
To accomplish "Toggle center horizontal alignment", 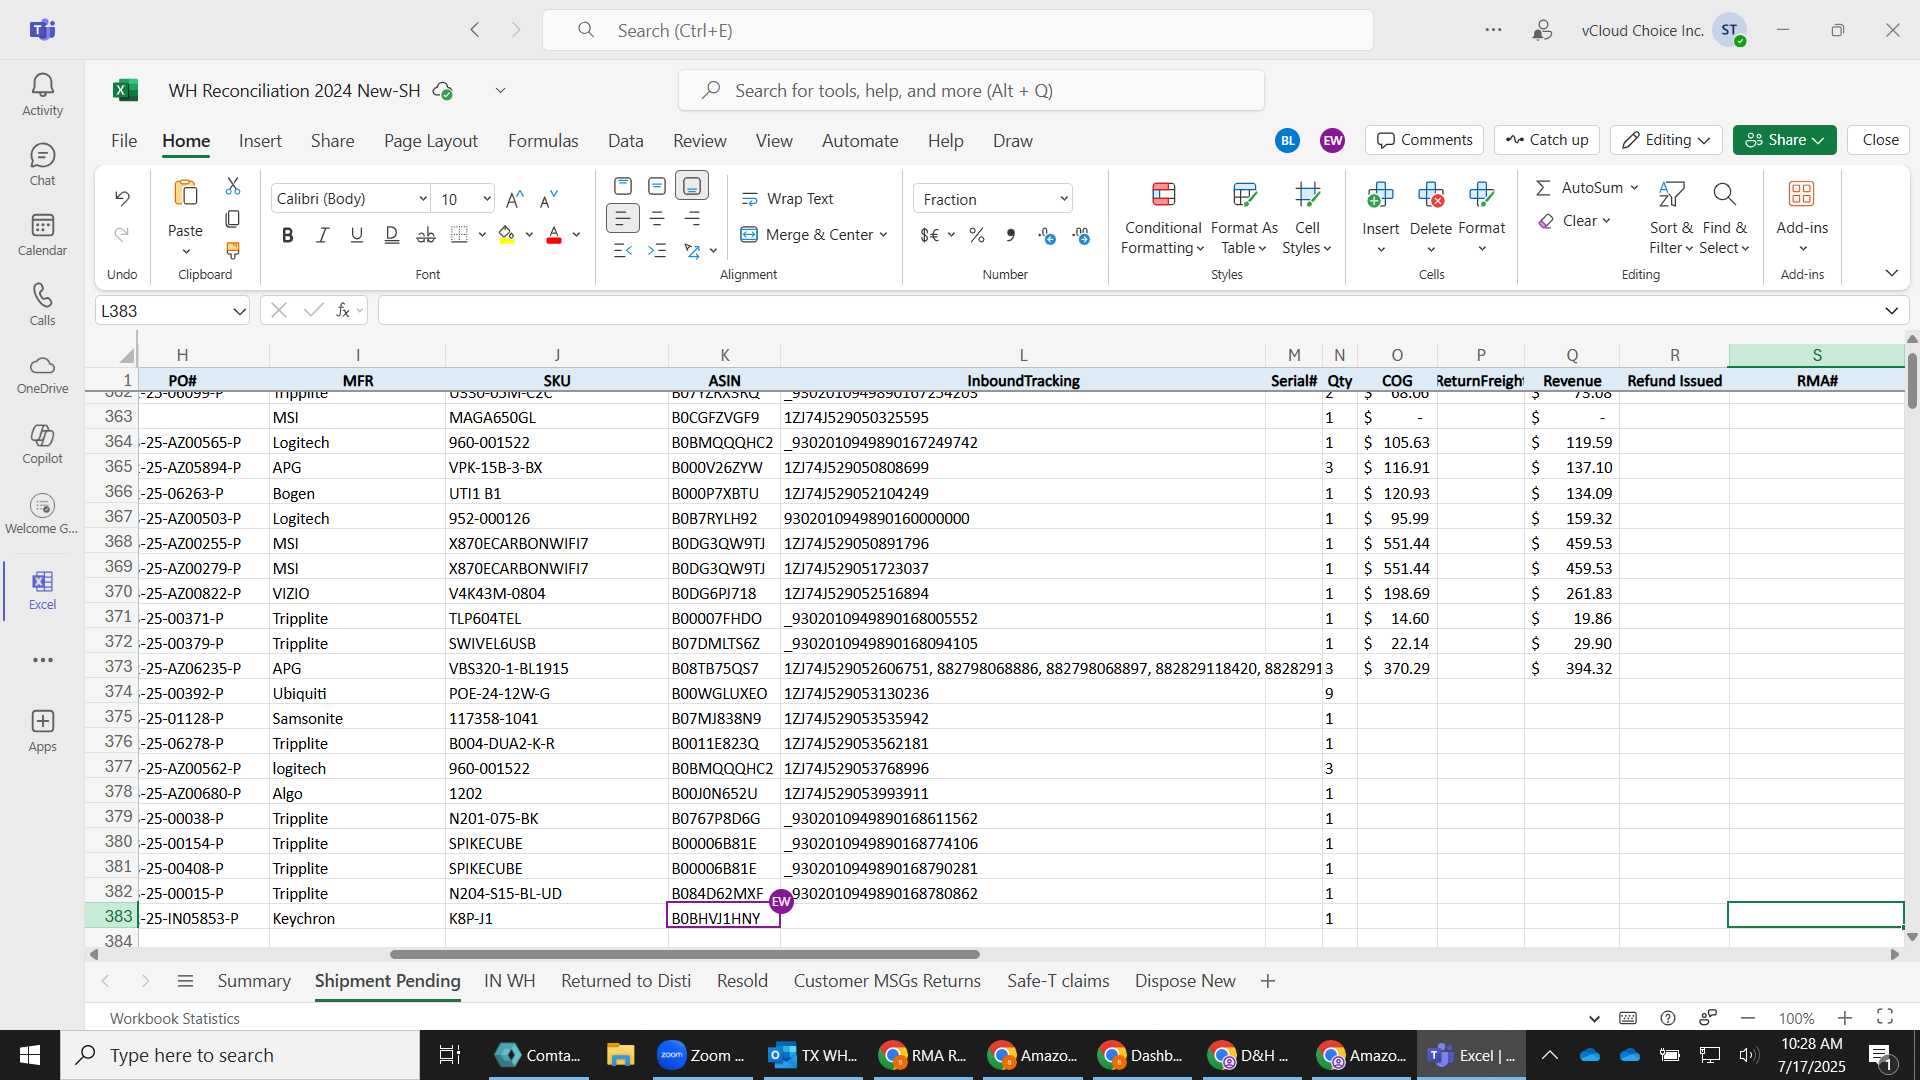I will pos(657,218).
